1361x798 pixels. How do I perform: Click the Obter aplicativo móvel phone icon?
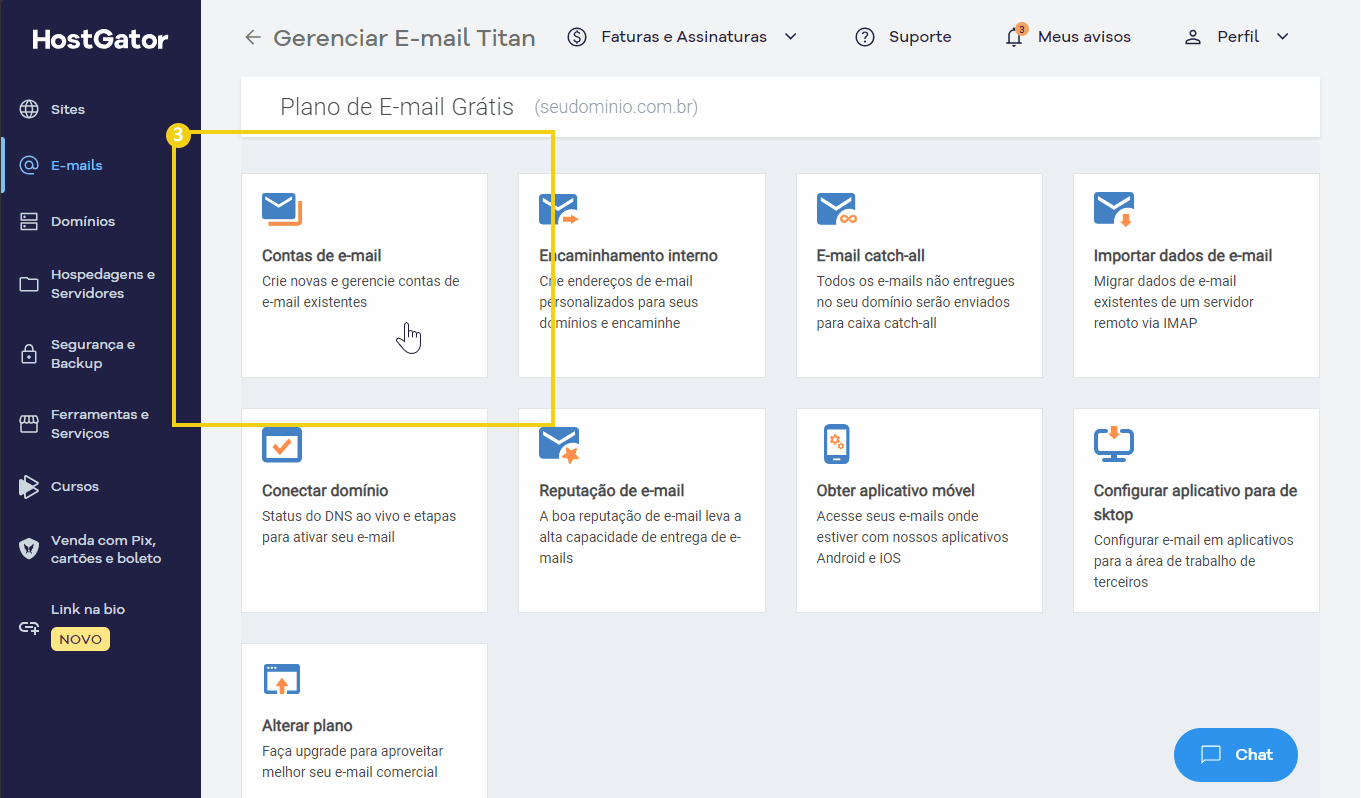(837, 444)
